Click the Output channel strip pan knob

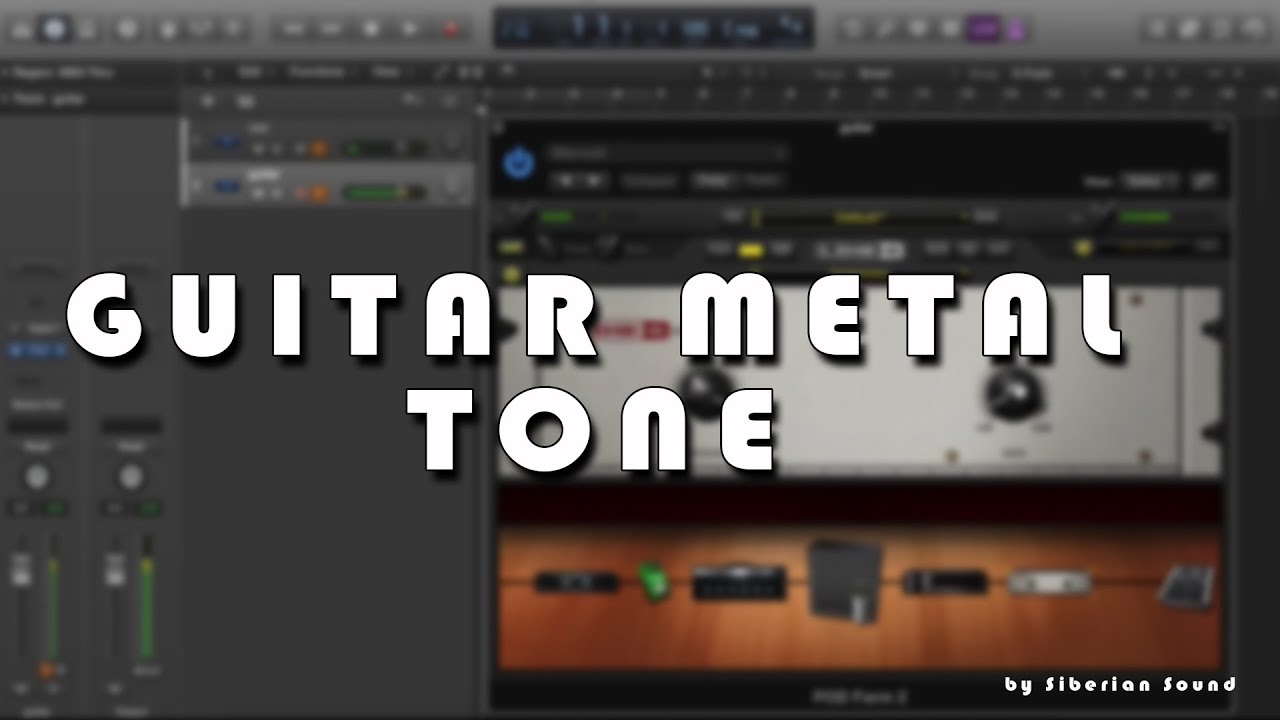point(129,477)
